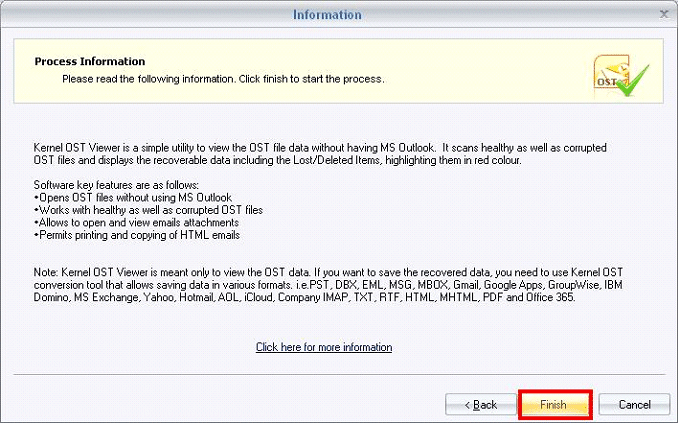This screenshot has width=680, height=423.
Task: Click the 'Information' title bar text
Action: tap(327, 15)
